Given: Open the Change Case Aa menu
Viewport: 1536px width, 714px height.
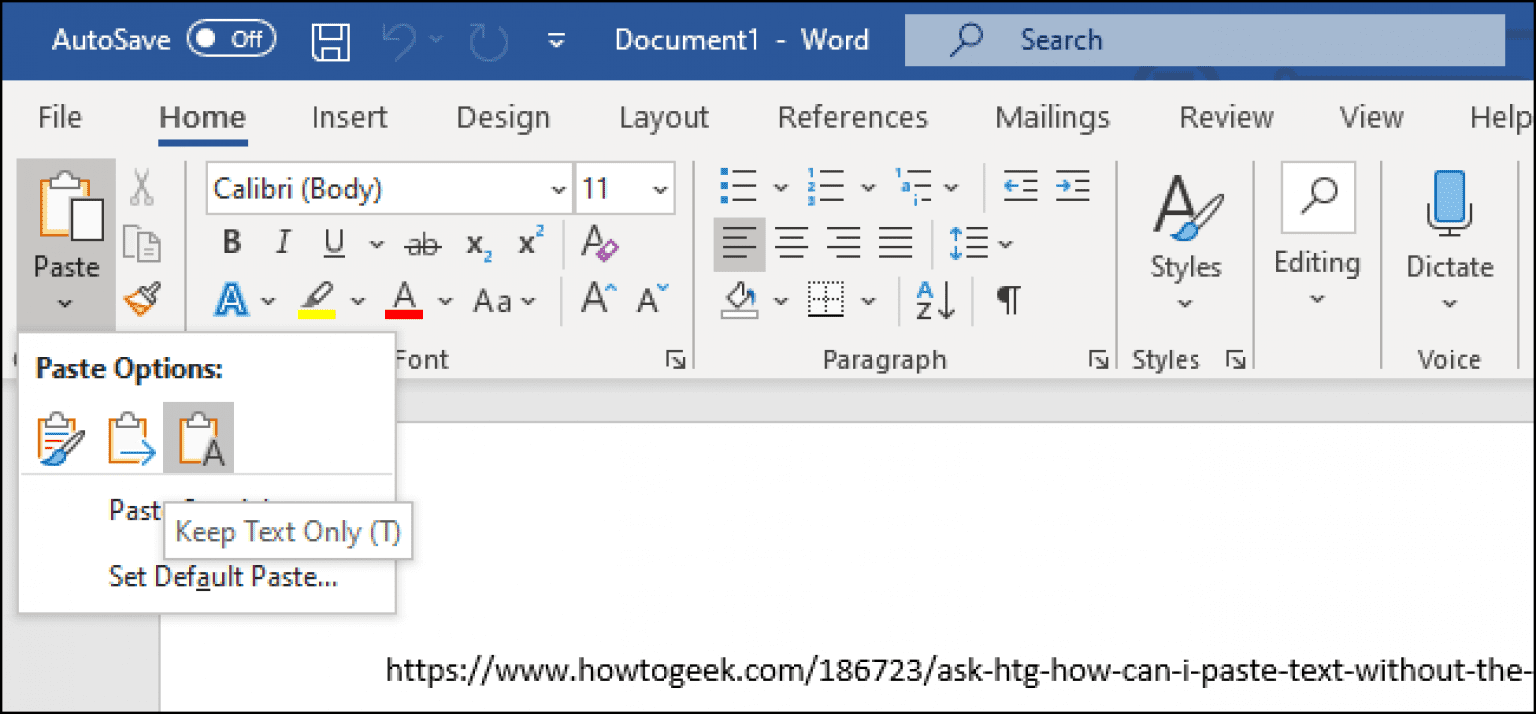Looking at the screenshot, I should (x=504, y=301).
